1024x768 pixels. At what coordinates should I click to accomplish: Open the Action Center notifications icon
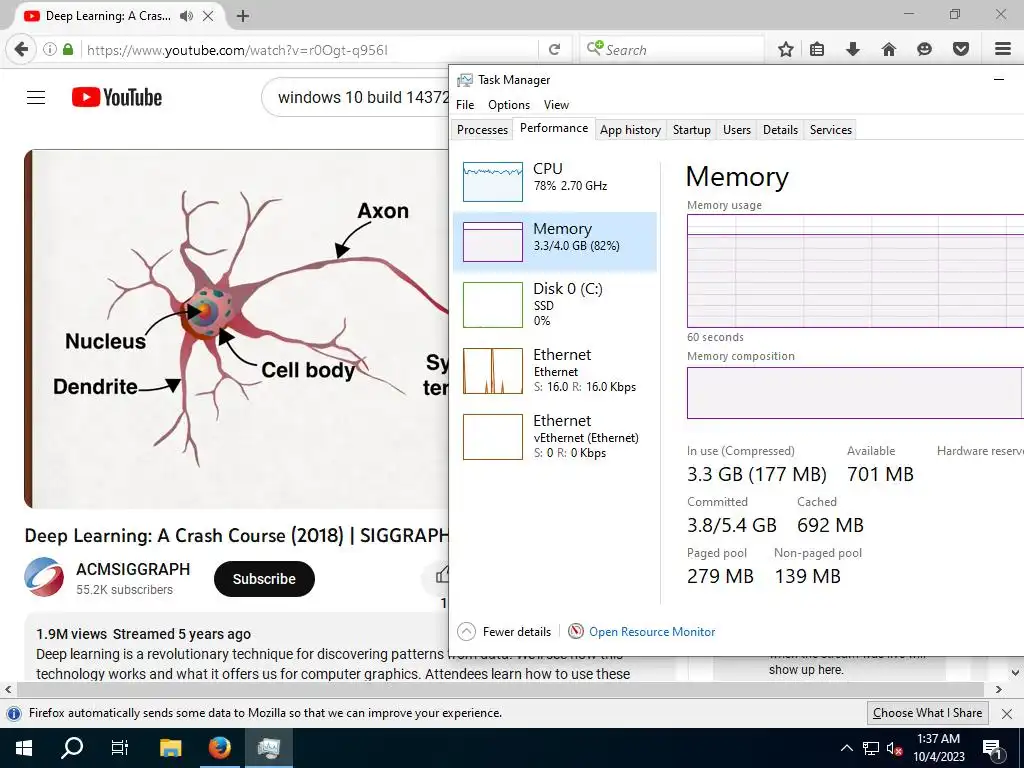[x=992, y=749]
